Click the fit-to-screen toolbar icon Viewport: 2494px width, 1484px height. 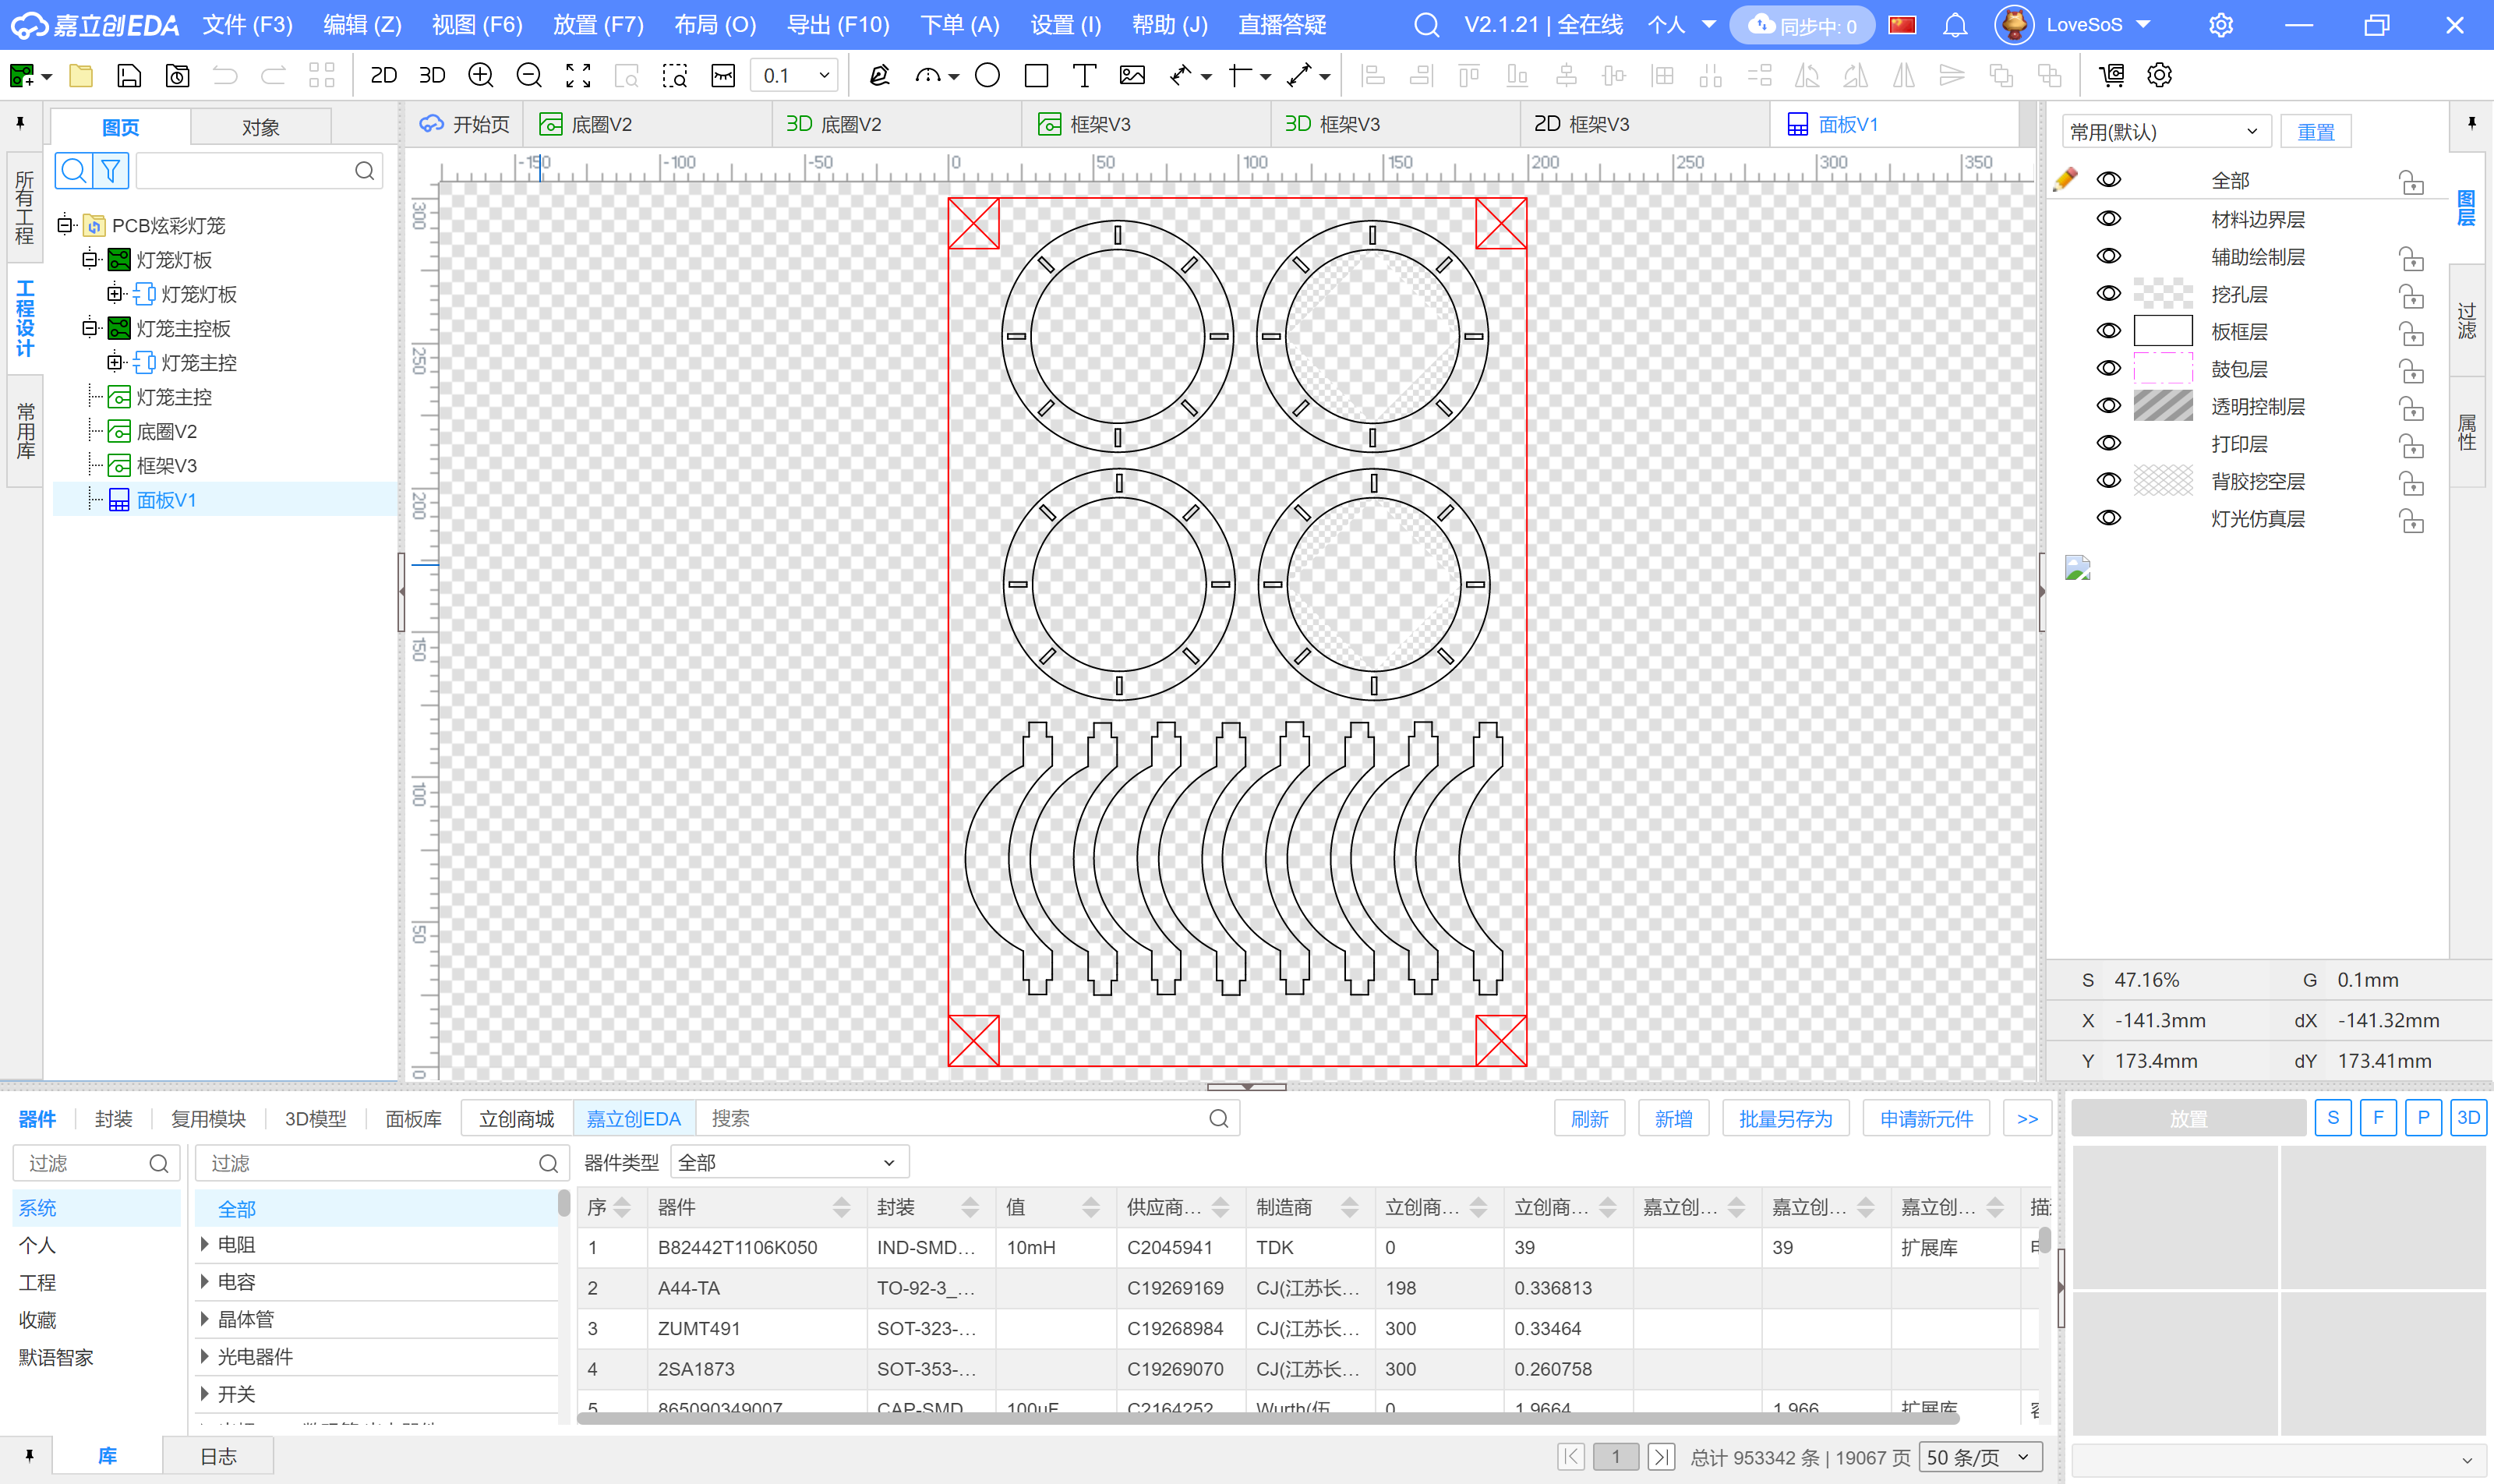pos(578,75)
